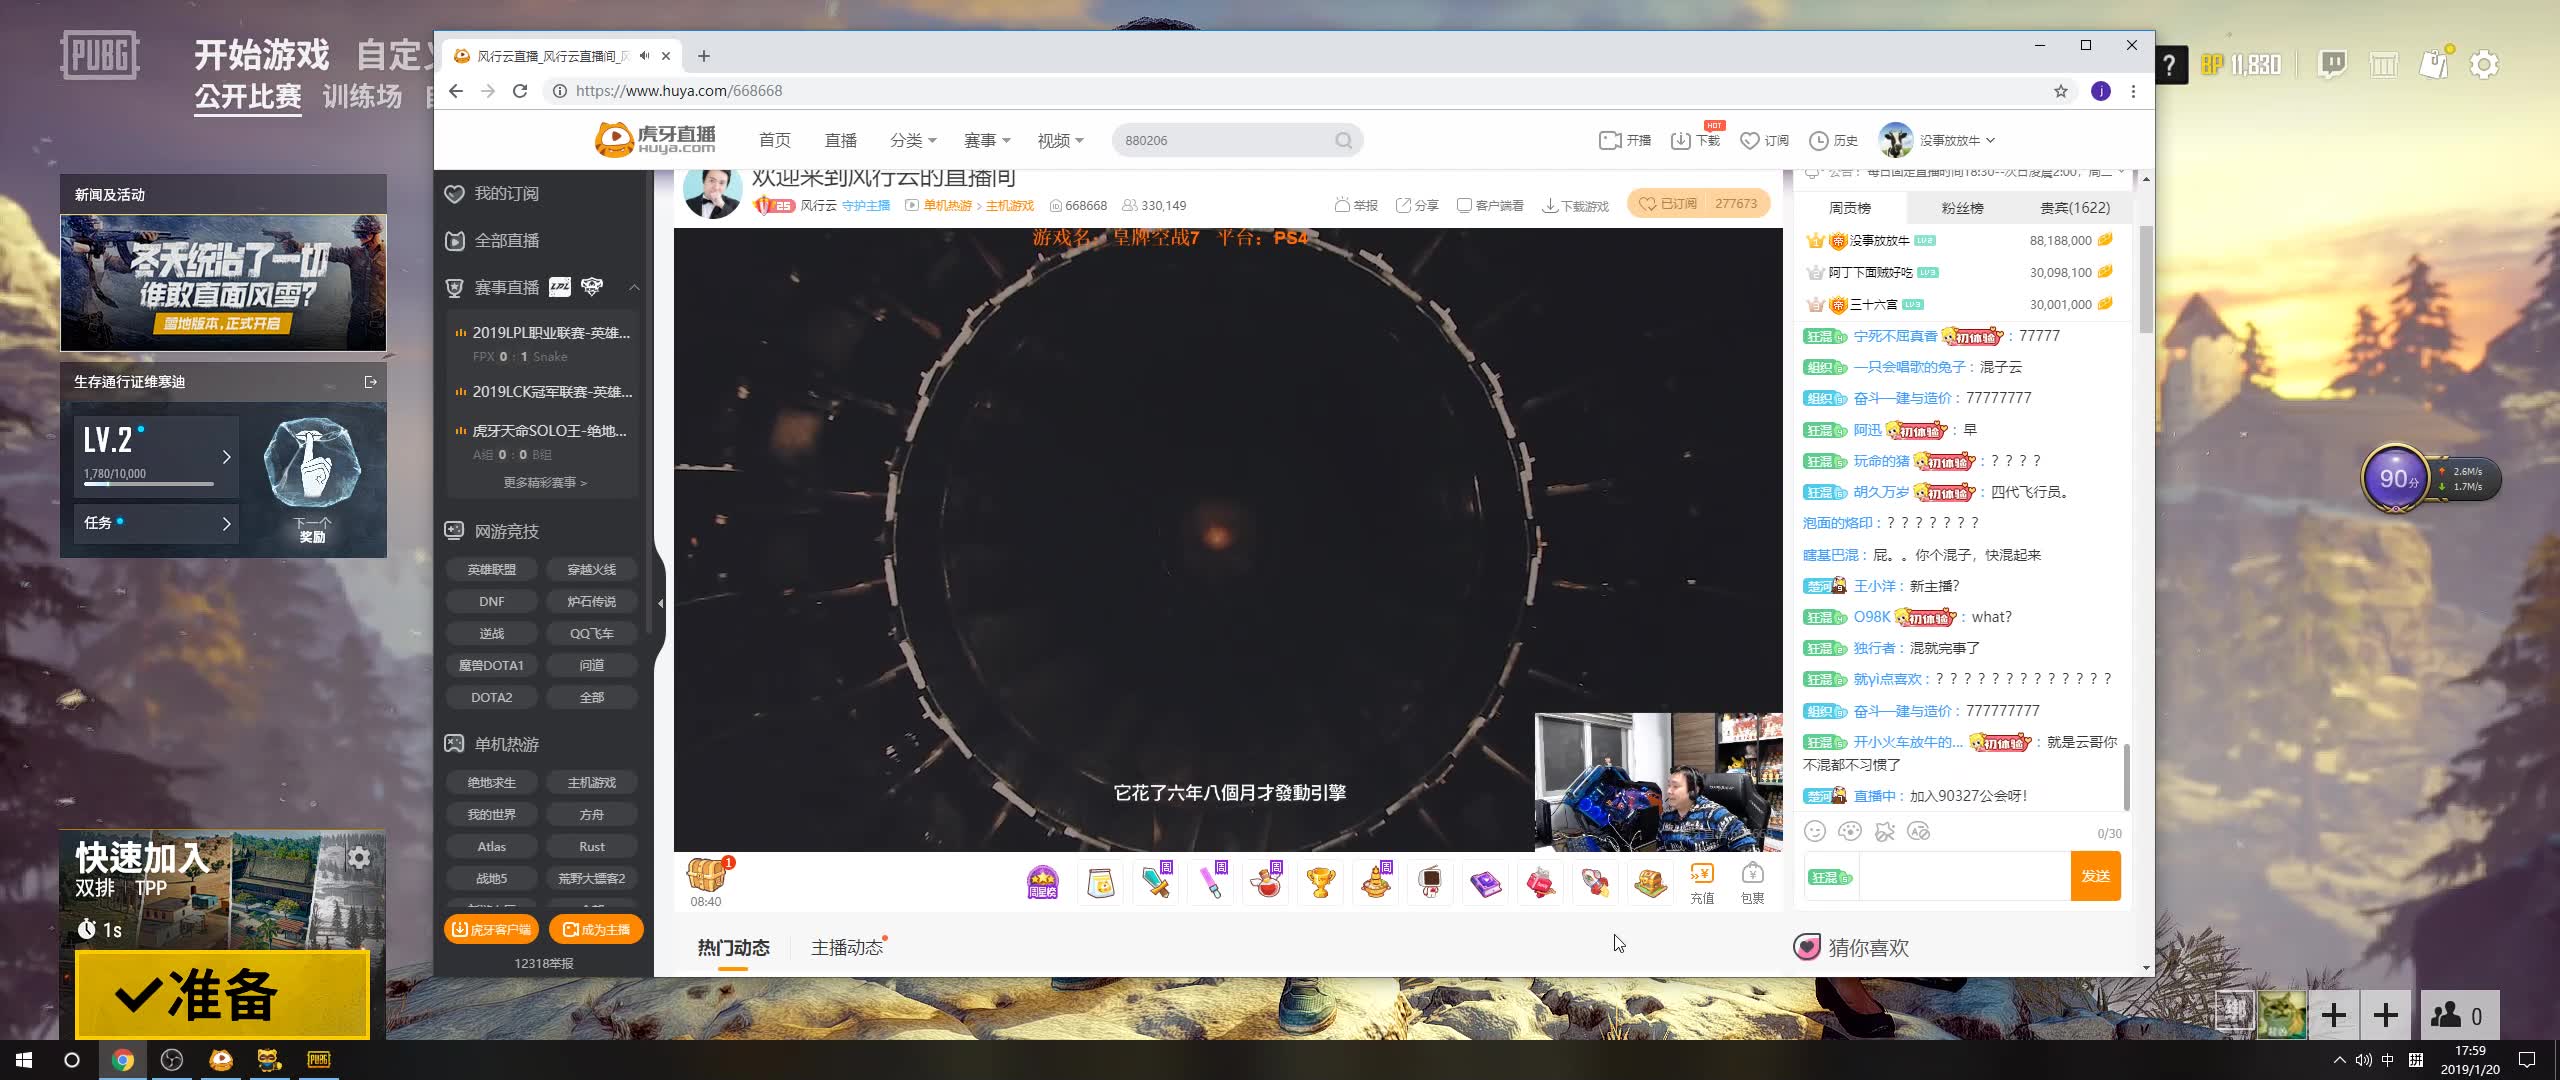Click the 发送 send button in chat
Image resolution: width=2560 pixels, height=1080 pixels.
(2095, 876)
